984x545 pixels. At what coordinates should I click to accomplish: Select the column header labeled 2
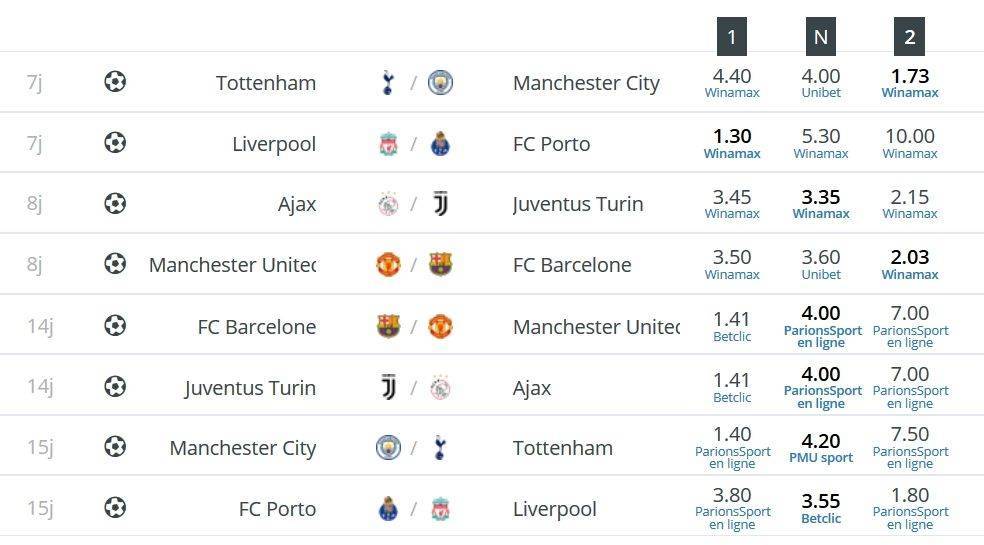click(909, 37)
